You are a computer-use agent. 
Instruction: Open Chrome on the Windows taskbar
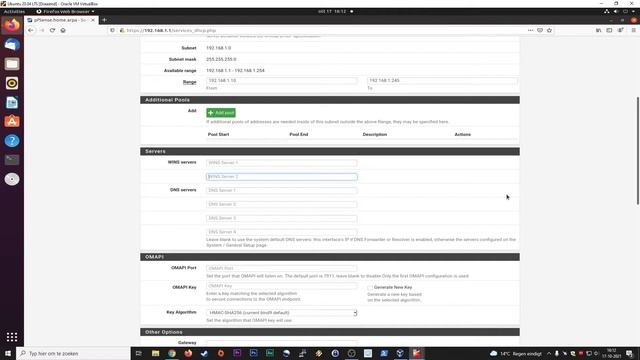point(172,353)
